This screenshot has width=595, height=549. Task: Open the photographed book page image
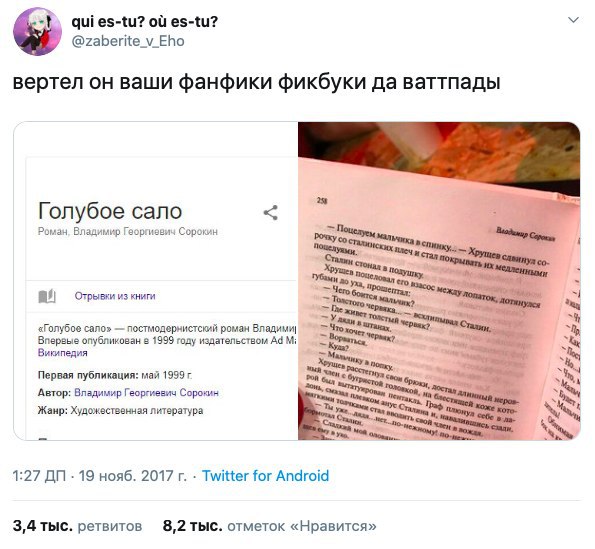click(x=439, y=281)
